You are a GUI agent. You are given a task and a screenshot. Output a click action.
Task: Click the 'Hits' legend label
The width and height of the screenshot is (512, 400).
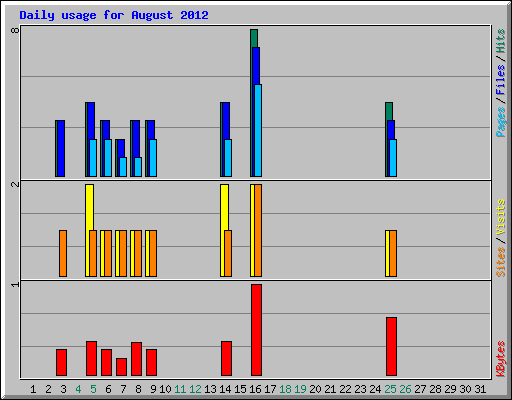[500, 41]
